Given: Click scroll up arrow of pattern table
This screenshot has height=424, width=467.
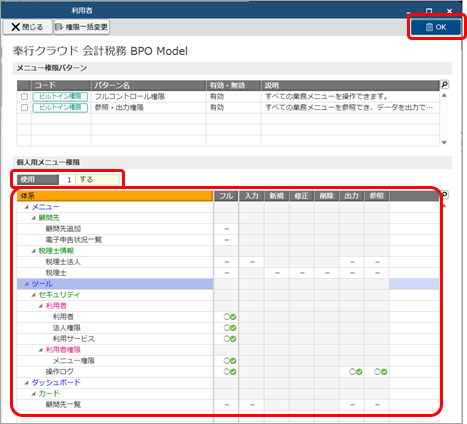Looking at the screenshot, I should click(x=444, y=96).
